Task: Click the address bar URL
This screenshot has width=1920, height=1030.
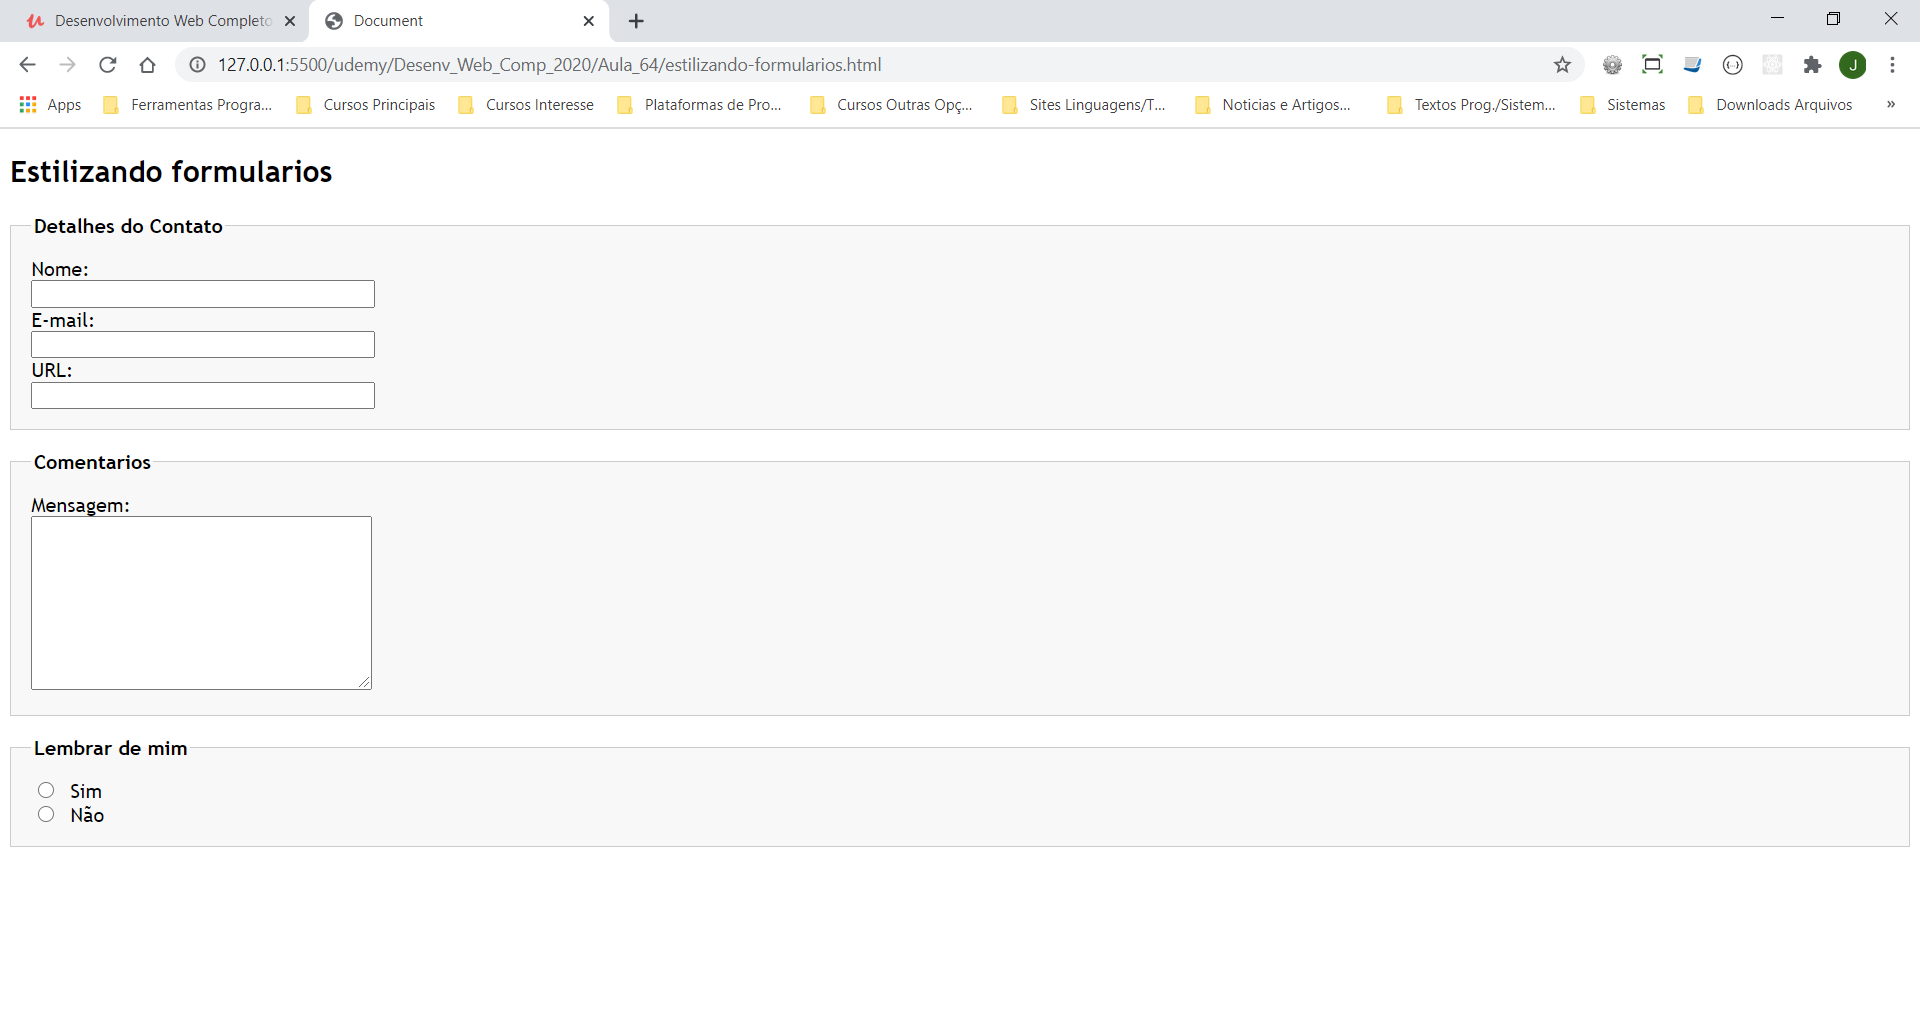Action: click(550, 65)
